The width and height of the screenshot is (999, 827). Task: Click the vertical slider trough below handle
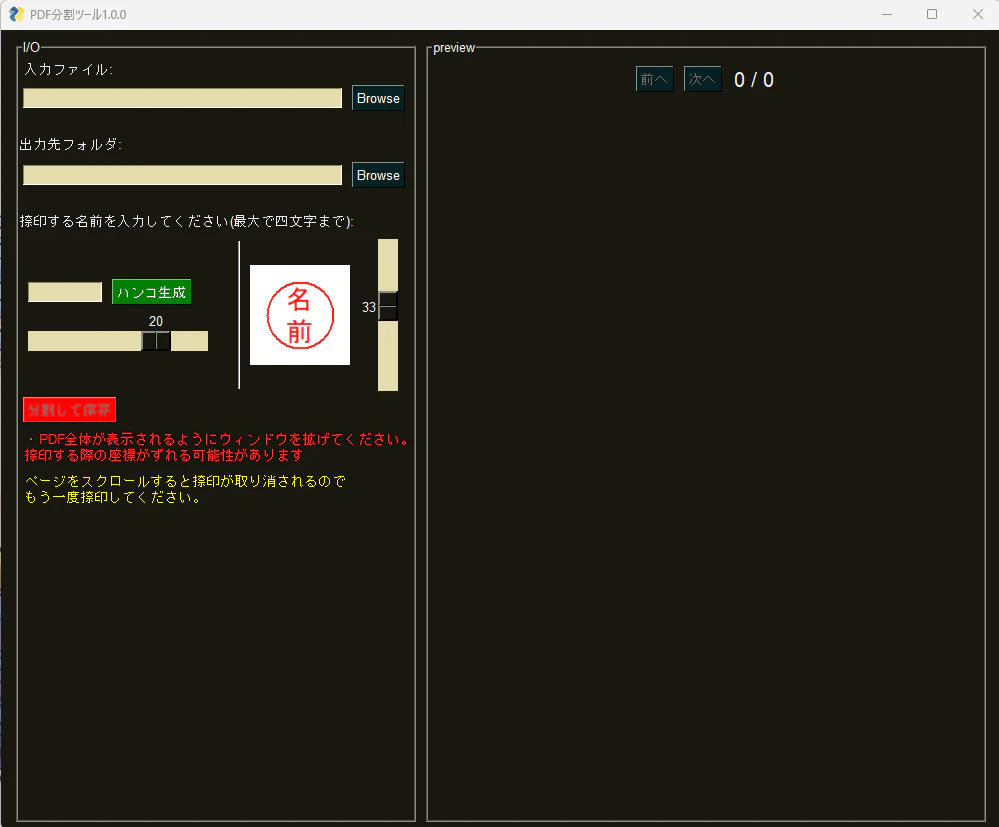click(388, 356)
